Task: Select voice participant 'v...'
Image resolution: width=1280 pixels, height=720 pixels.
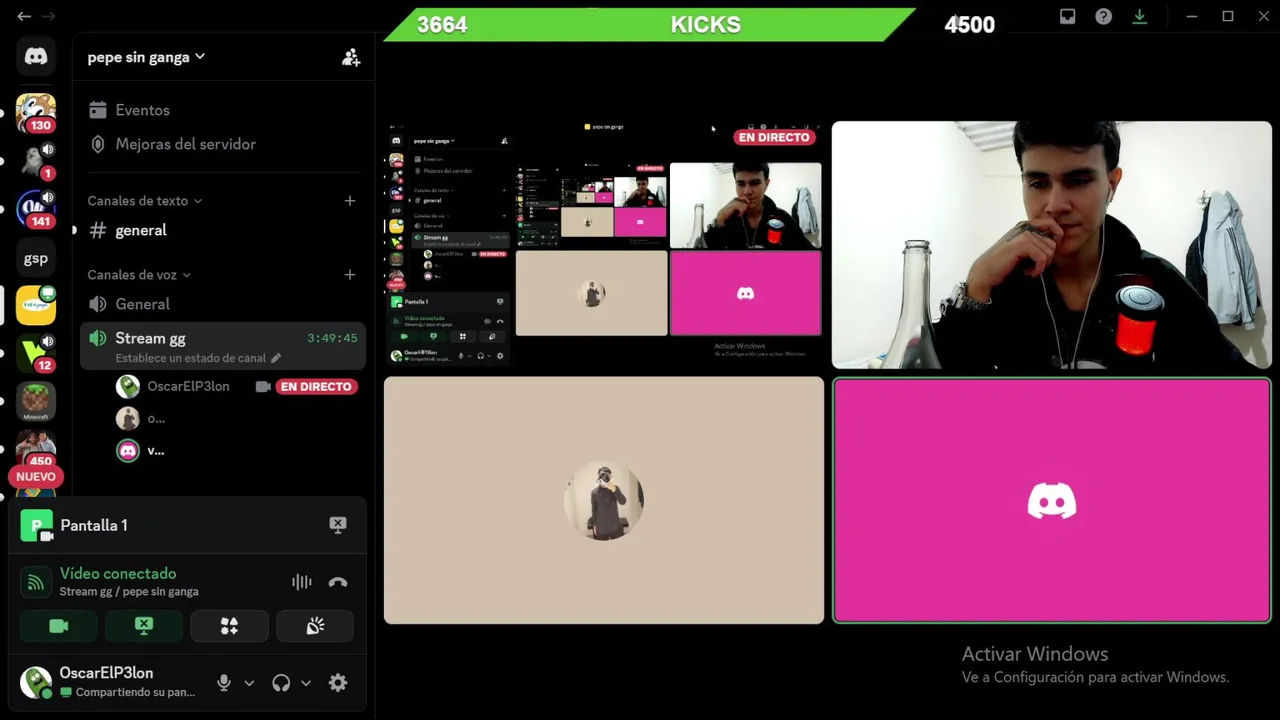Action: pos(141,450)
